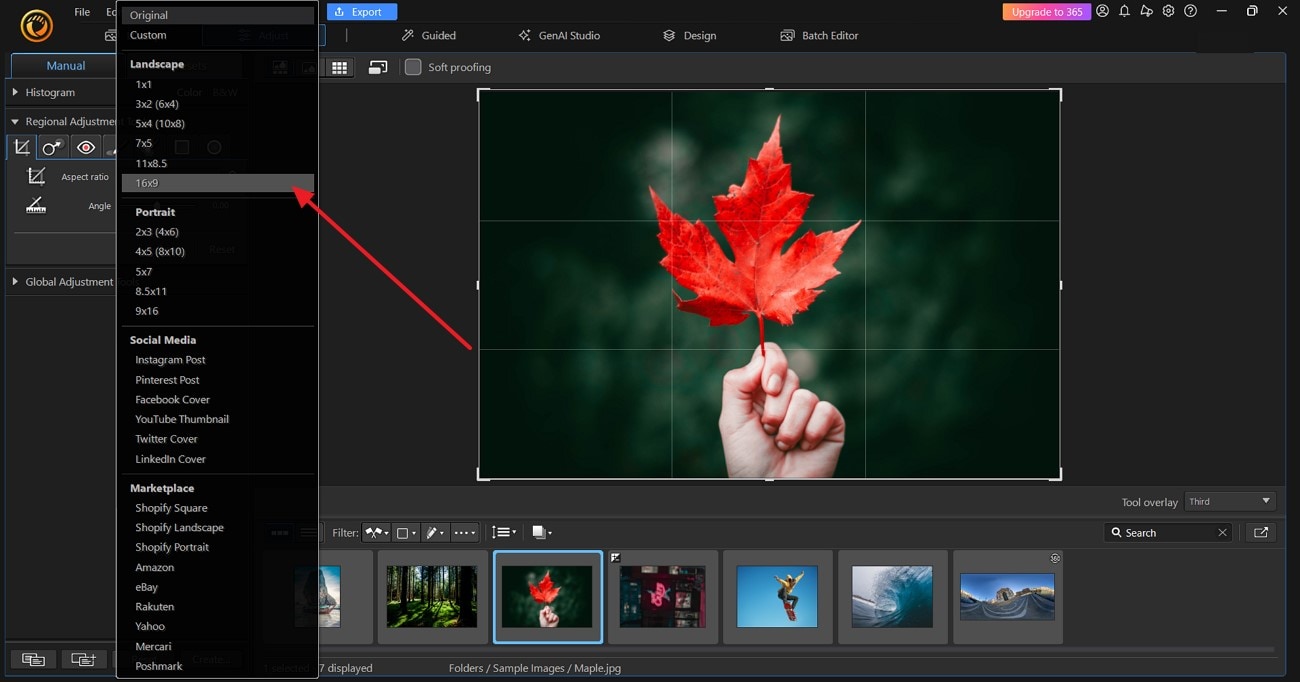
Task: Open the Tool overlay Third dropdown
Action: 1229,501
